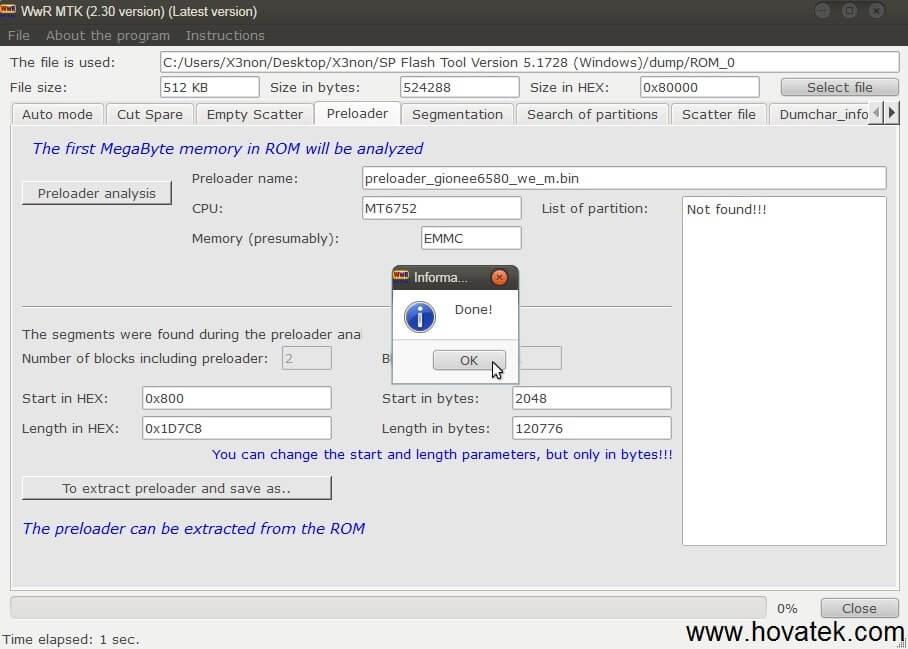Click the Start in bytes field
Image resolution: width=908 pixels, height=649 pixels.
coord(591,398)
